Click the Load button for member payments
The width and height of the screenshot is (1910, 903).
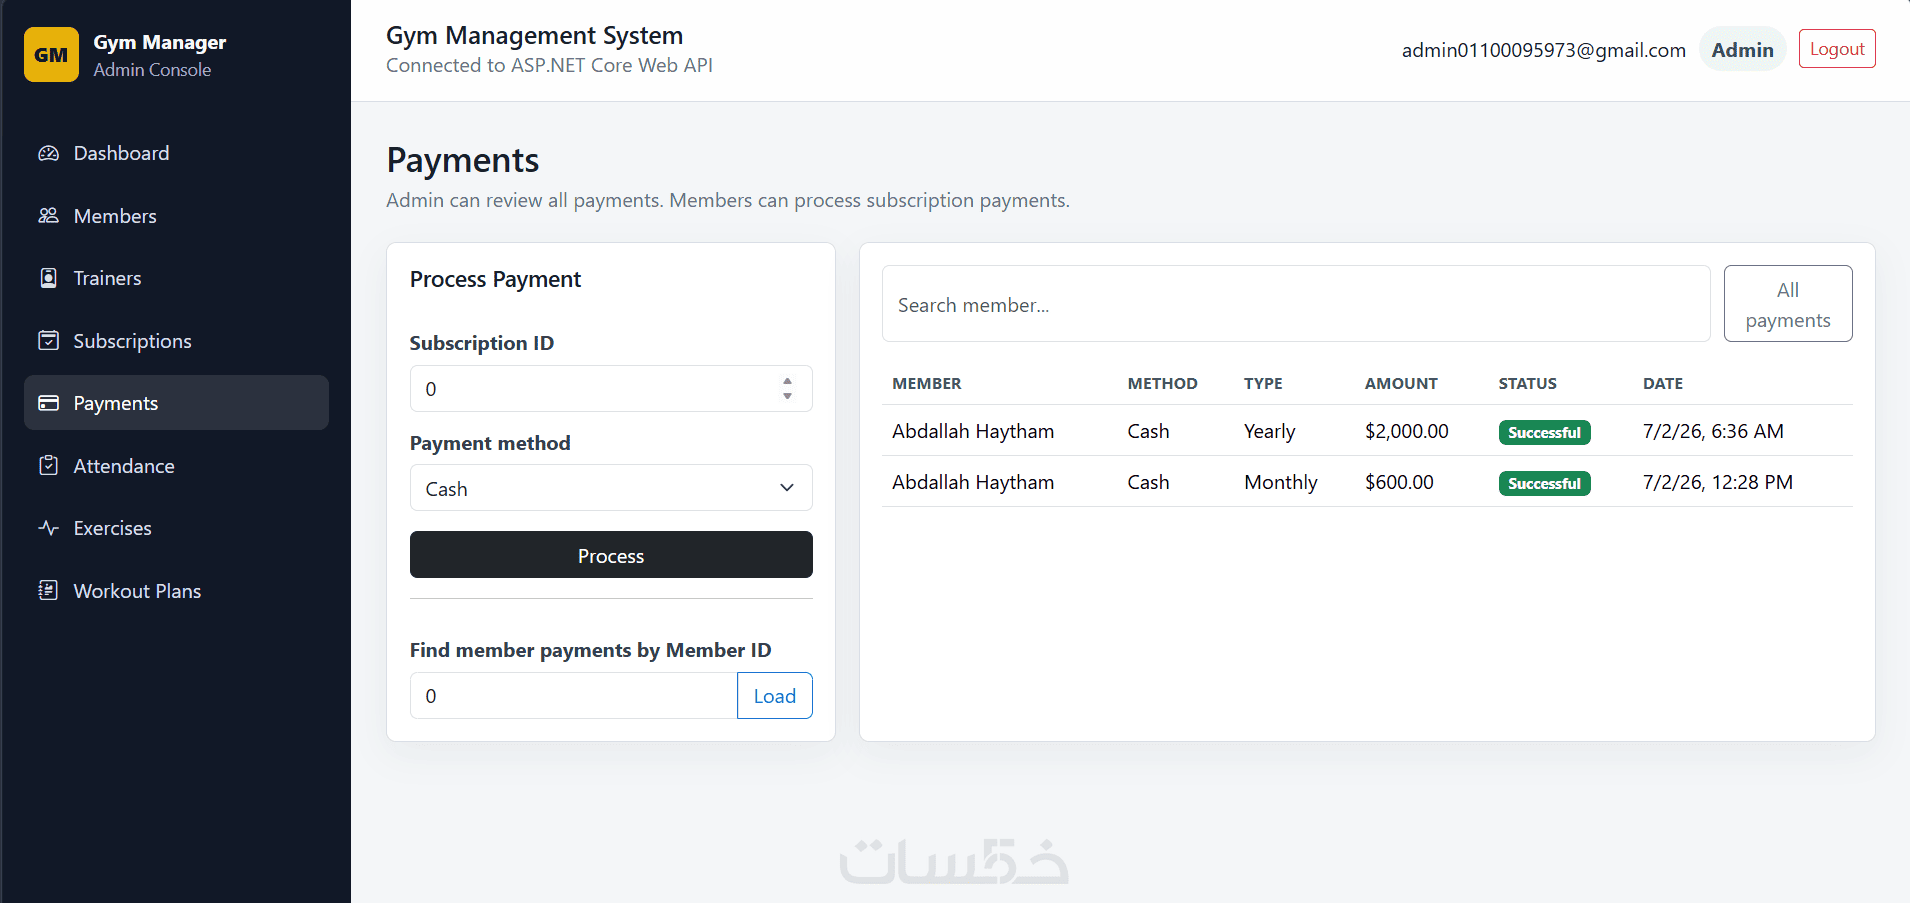775,696
